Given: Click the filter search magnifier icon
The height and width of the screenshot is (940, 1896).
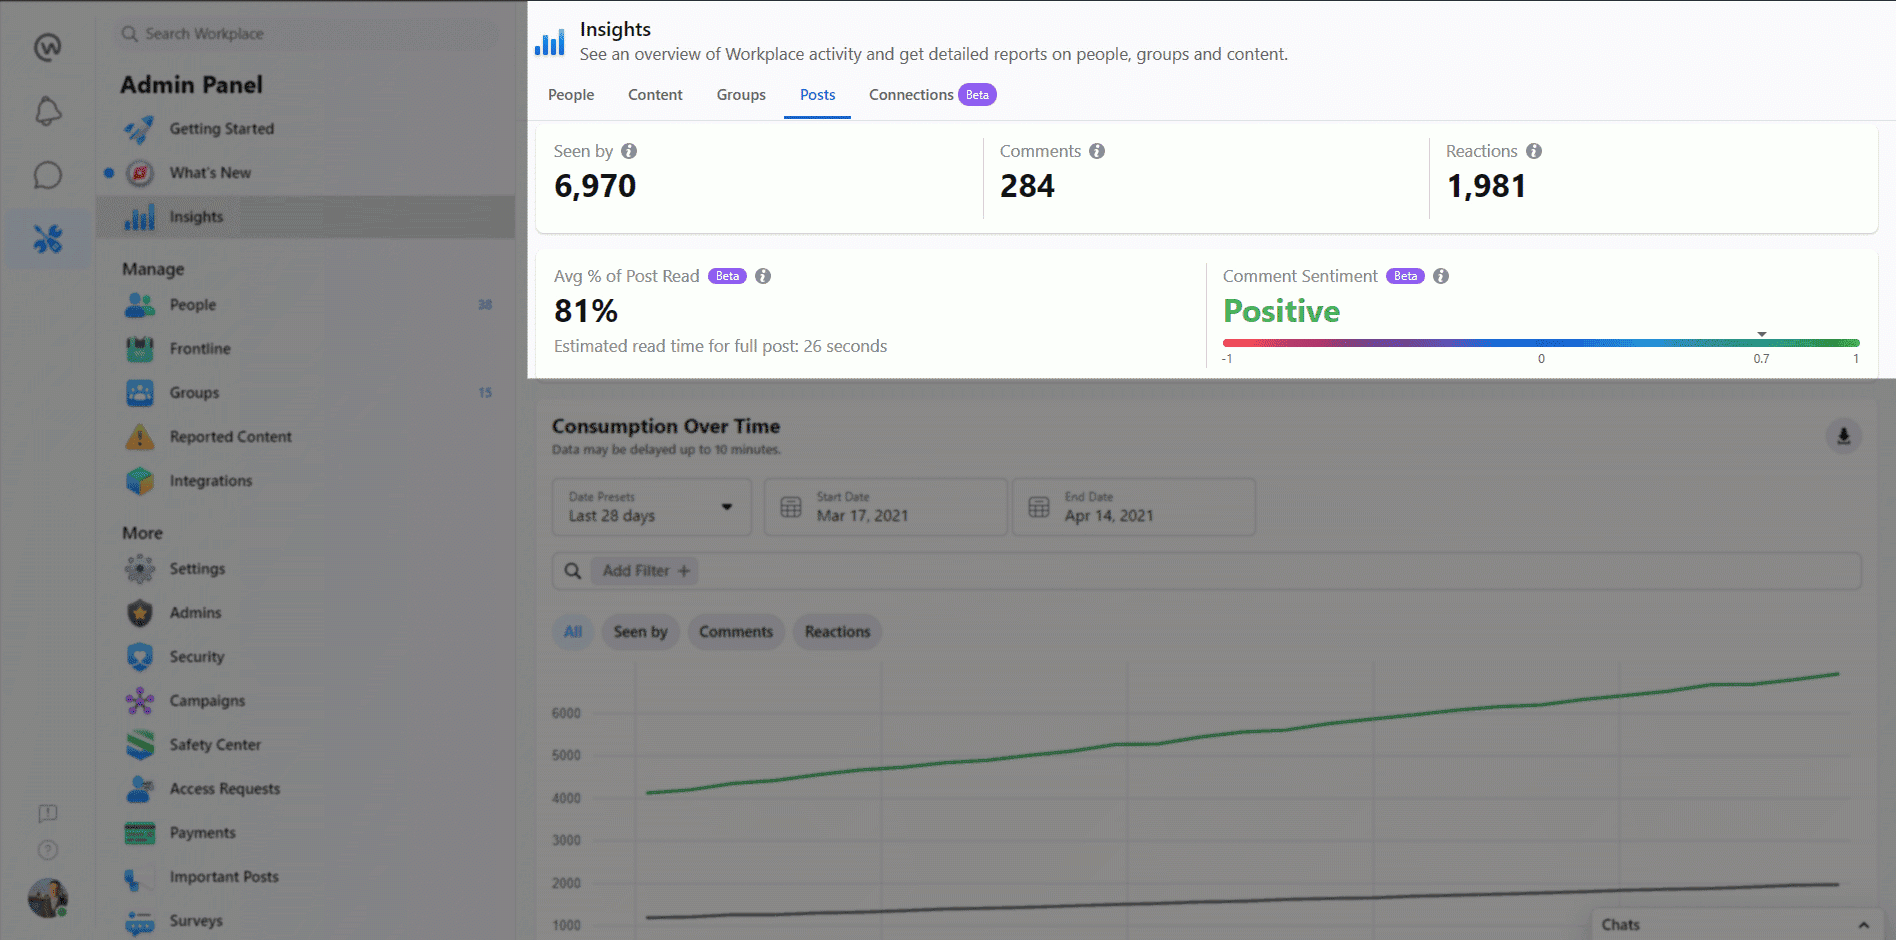Looking at the screenshot, I should (573, 571).
